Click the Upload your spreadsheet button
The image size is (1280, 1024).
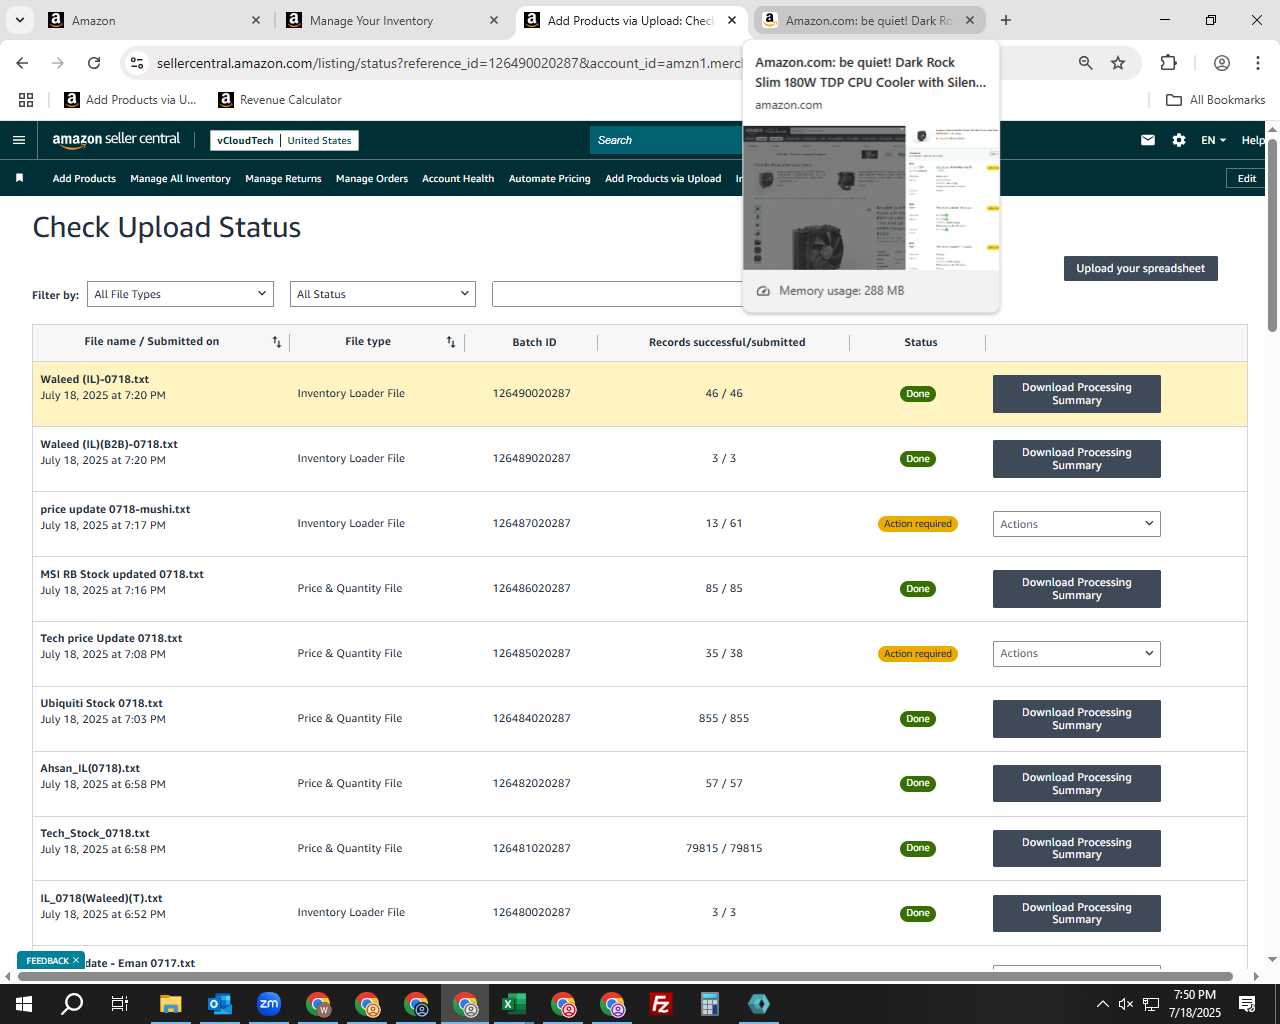coord(1141,268)
